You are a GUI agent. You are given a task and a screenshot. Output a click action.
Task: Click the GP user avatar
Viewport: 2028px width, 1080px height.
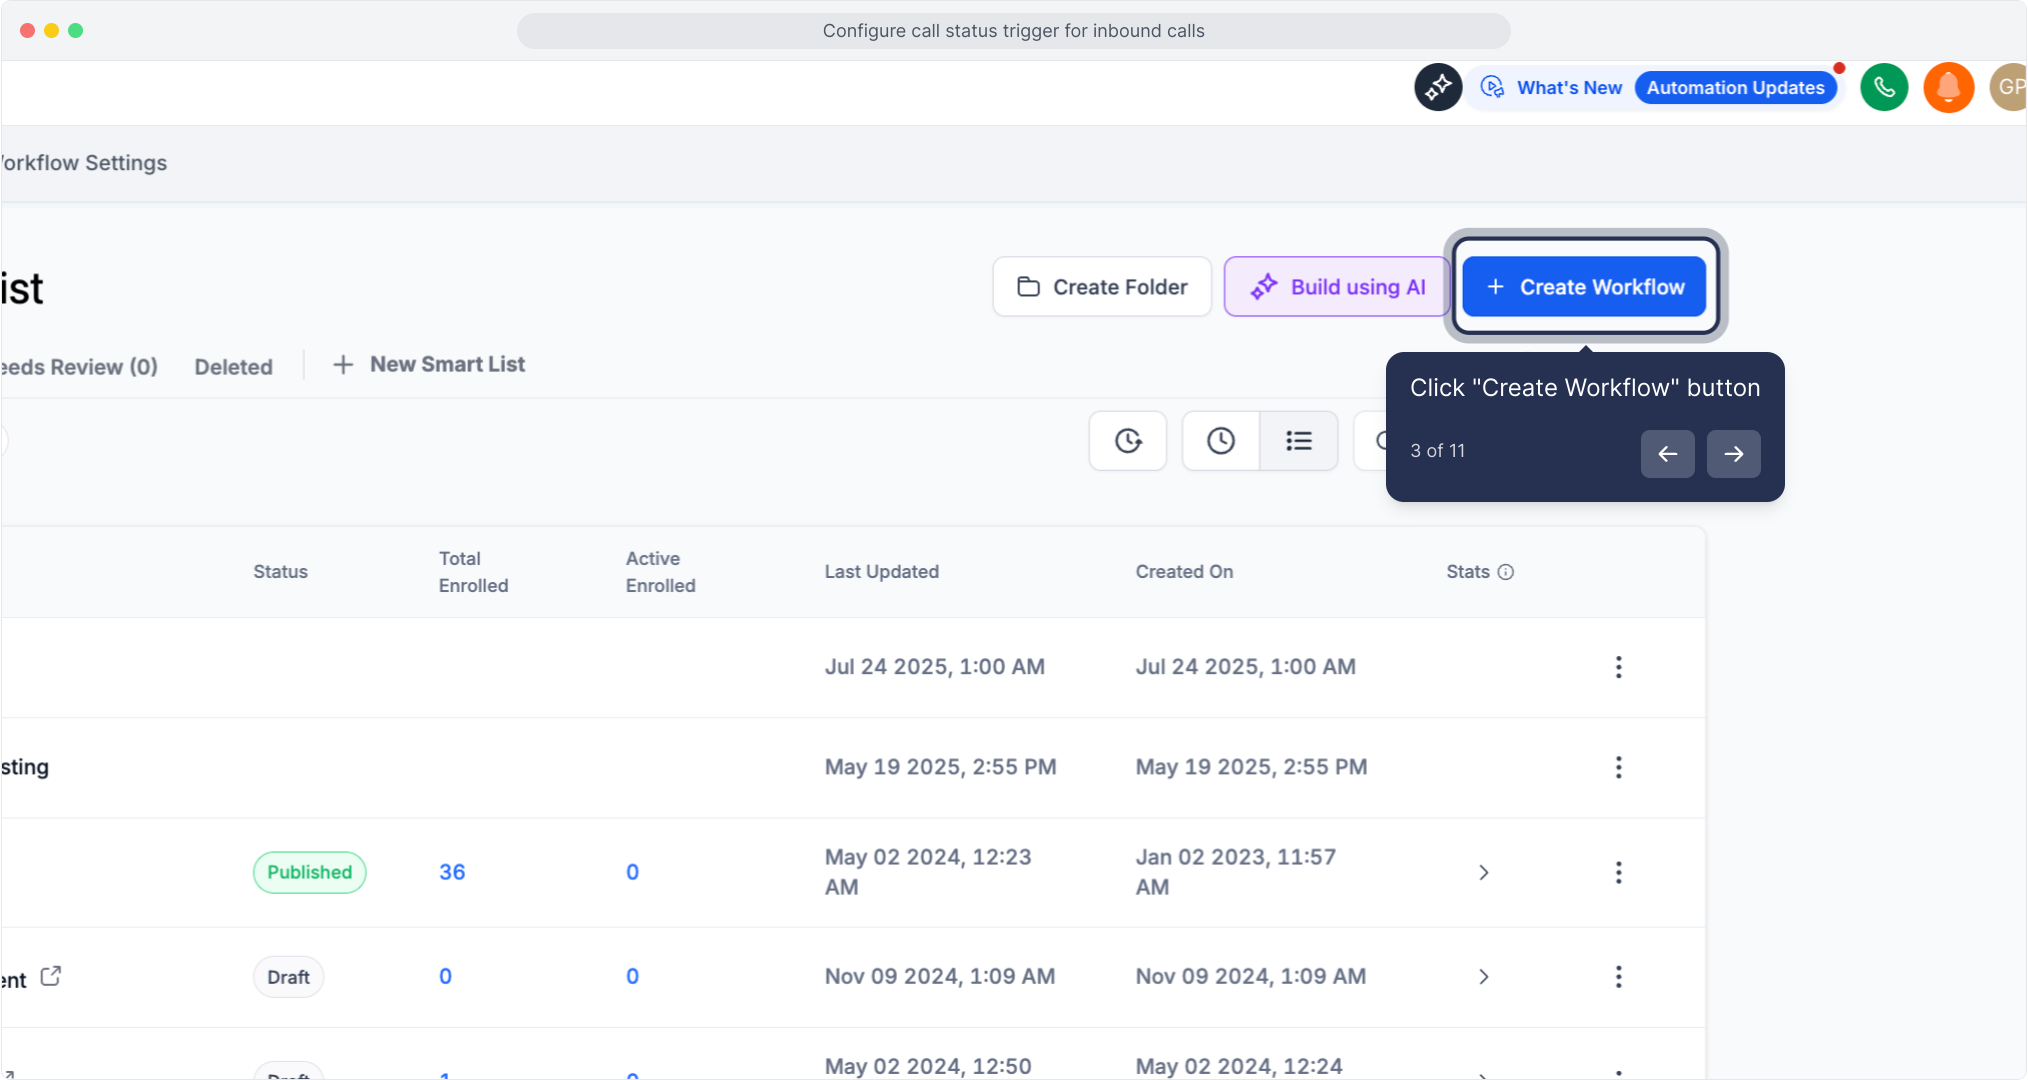2008,88
